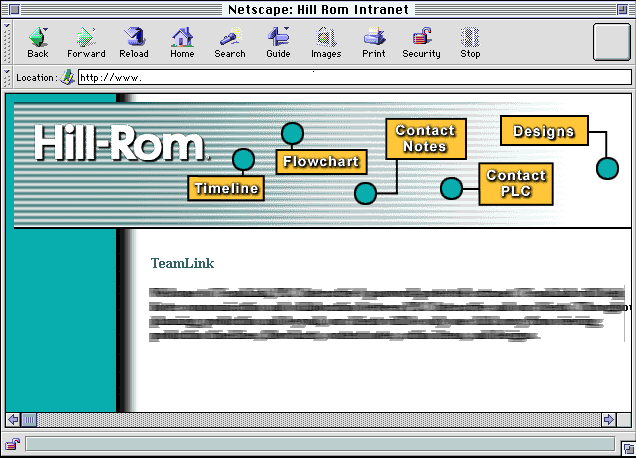636x458 pixels.
Task: Load page images with Images icon
Action: pos(326,42)
